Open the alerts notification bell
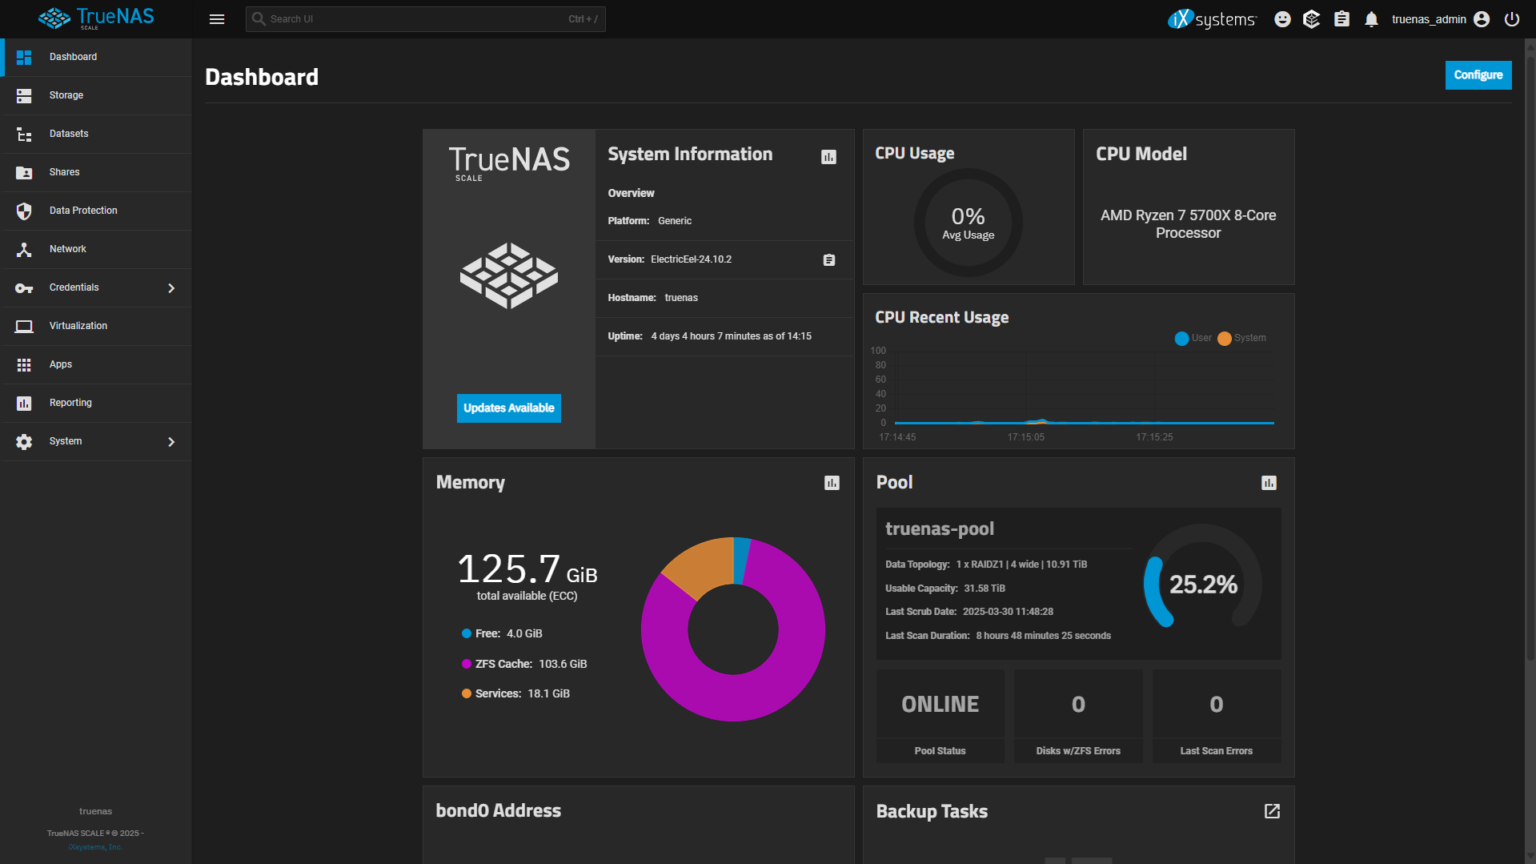Screen dimensions: 1536x864 1370,18
